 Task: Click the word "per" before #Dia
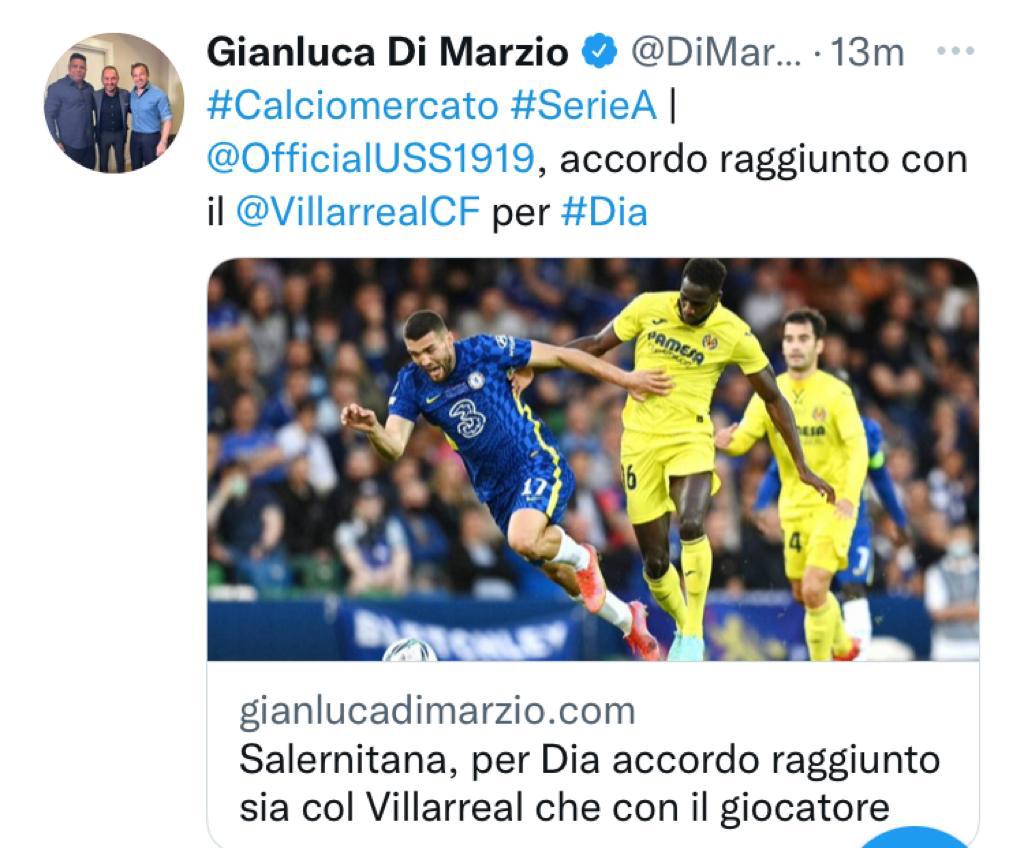click(x=520, y=213)
